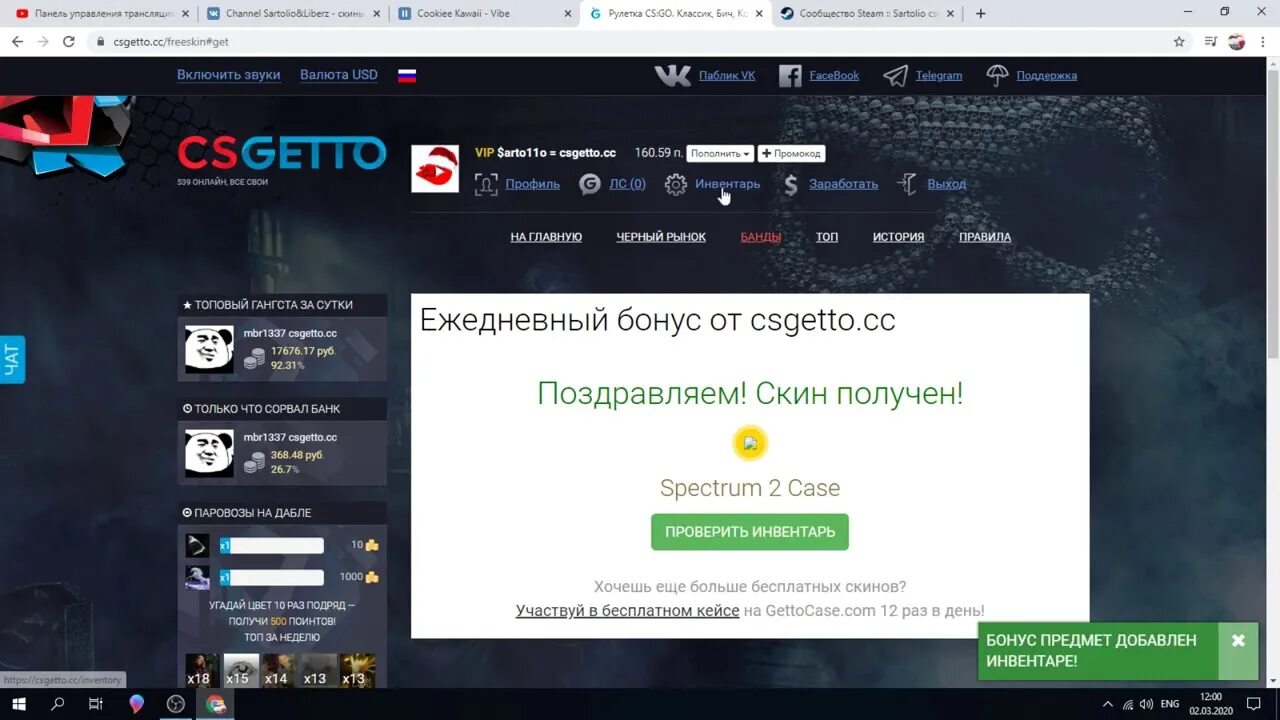Image resolution: width=1280 pixels, height=720 pixels.
Task: Click the x18 weekly top avatar
Action: pos(202,670)
